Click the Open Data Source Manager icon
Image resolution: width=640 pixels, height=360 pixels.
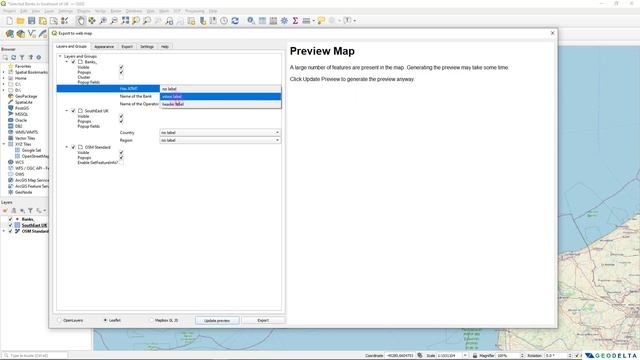(x=9, y=34)
